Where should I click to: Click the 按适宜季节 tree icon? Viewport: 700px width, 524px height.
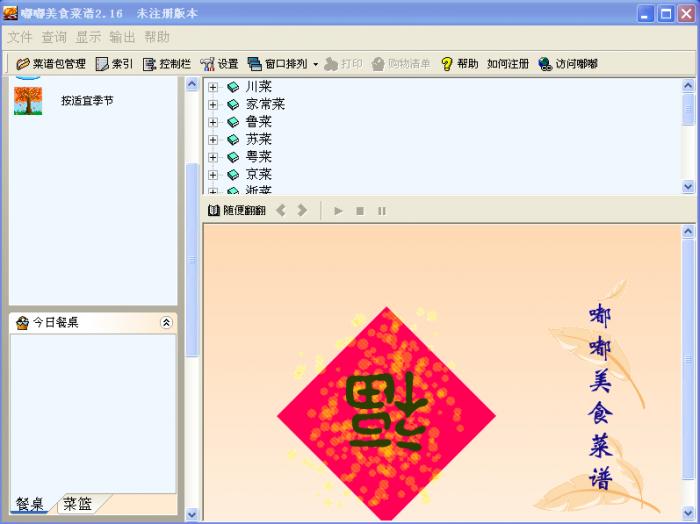click(28, 101)
